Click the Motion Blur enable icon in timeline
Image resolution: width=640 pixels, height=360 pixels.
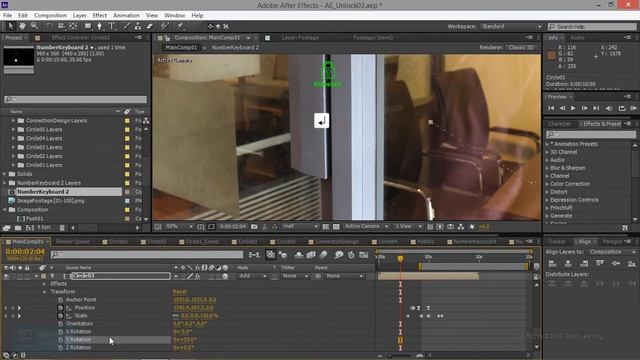(x=323, y=255)
